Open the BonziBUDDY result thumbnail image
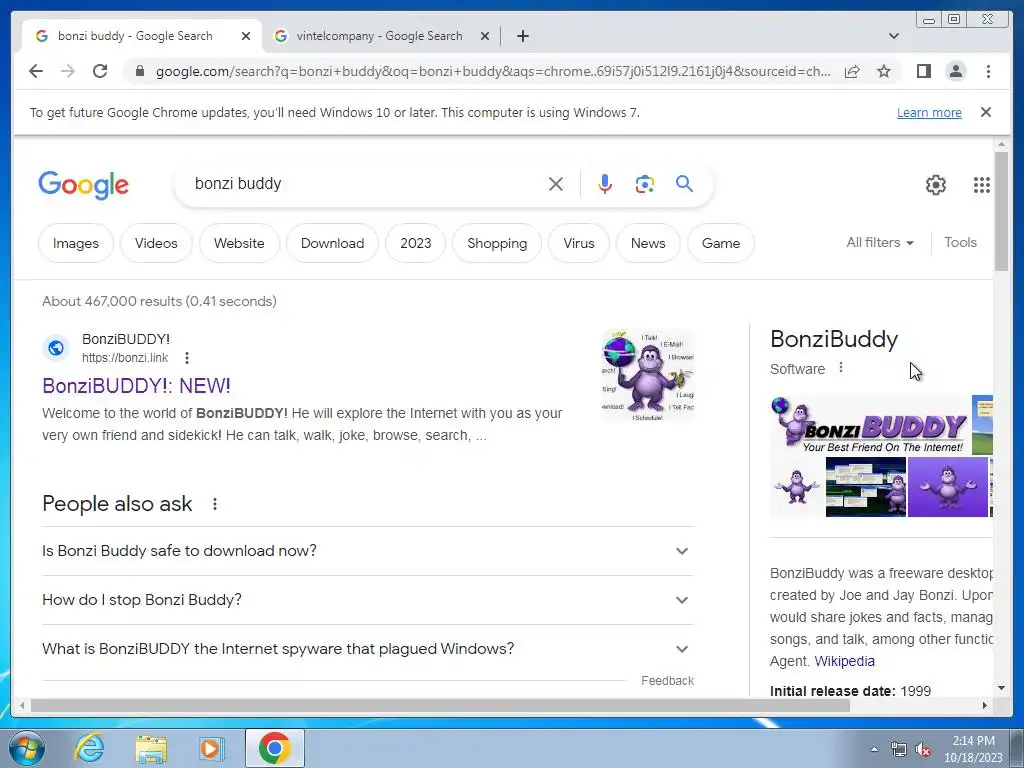1024x768 pixels. pos(648,376)
